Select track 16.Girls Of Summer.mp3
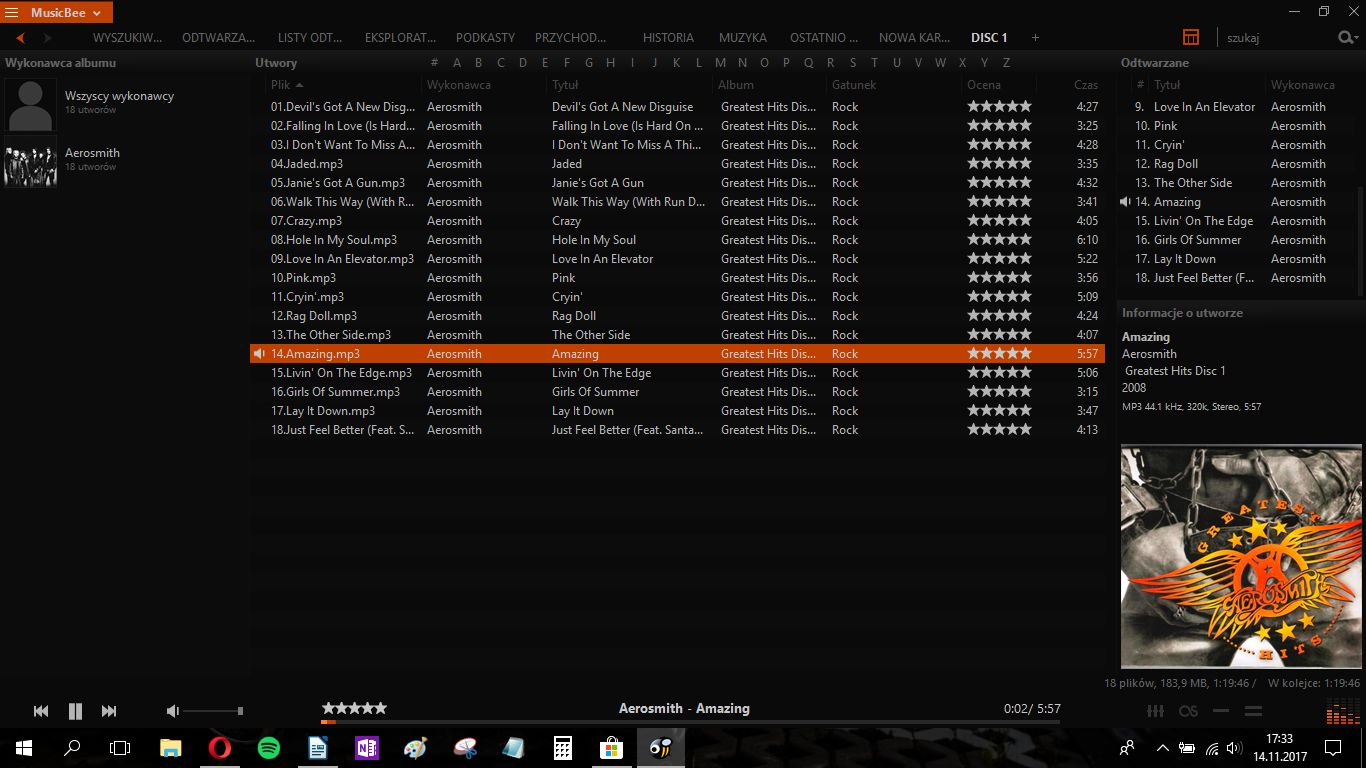The height and width of the screenshot is (768, 1366). coord(677,392)
